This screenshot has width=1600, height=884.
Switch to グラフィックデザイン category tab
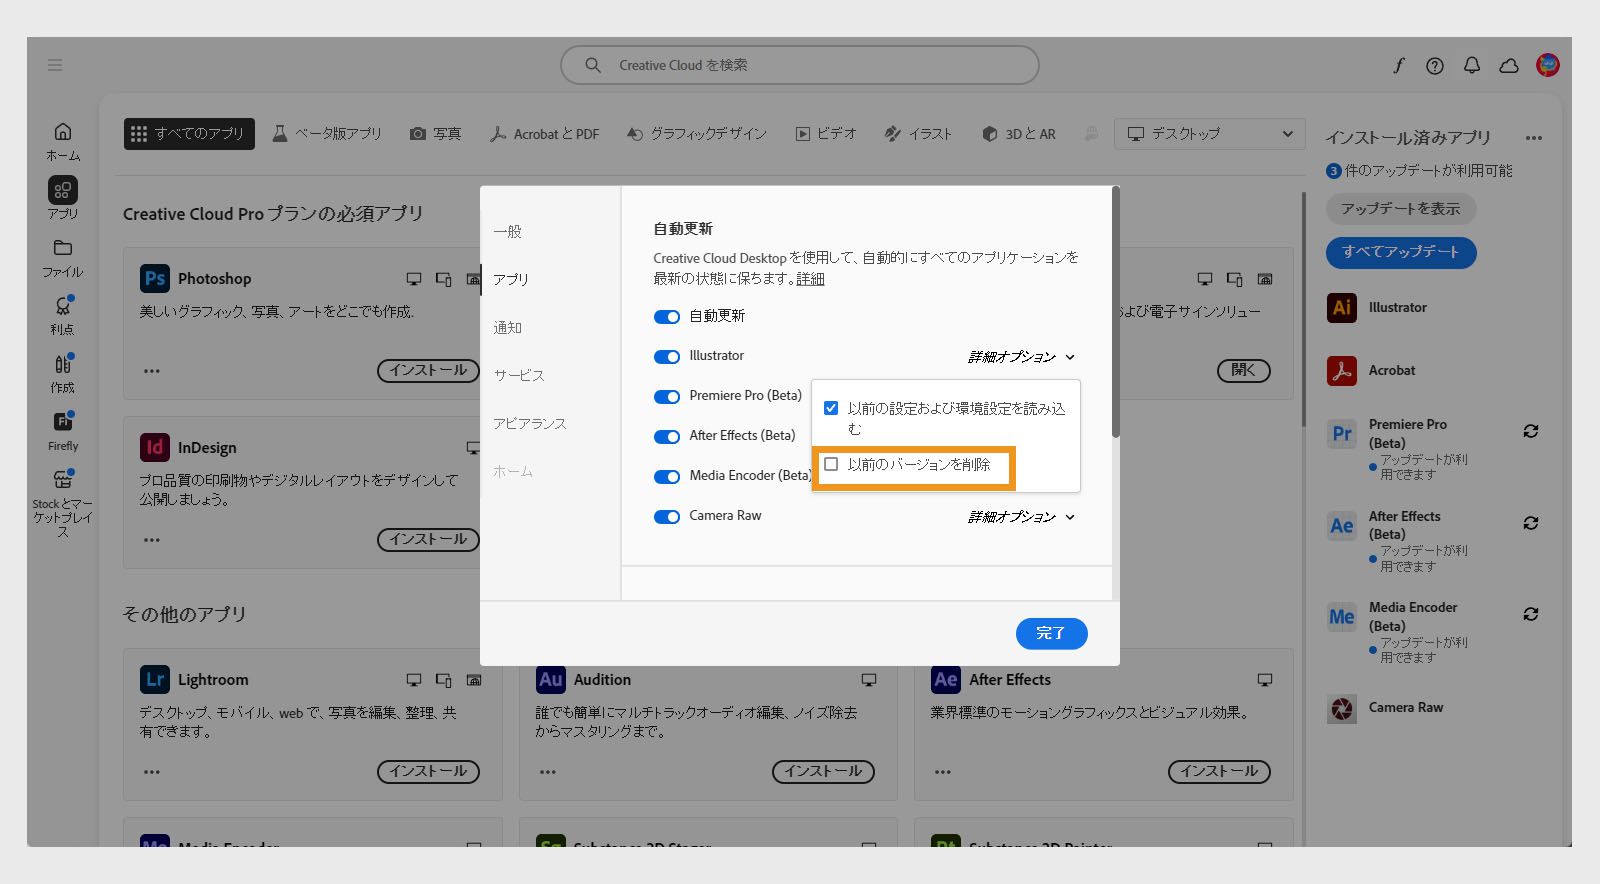point(697,134)
